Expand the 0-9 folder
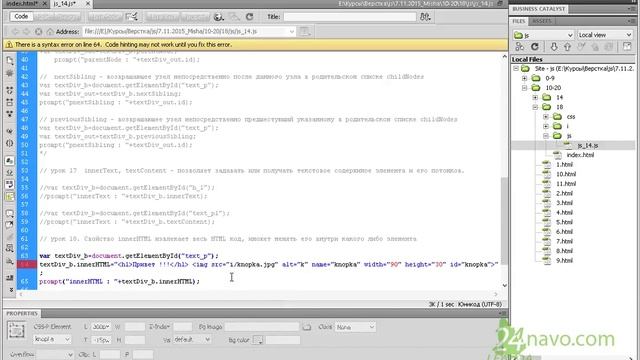 524,78
